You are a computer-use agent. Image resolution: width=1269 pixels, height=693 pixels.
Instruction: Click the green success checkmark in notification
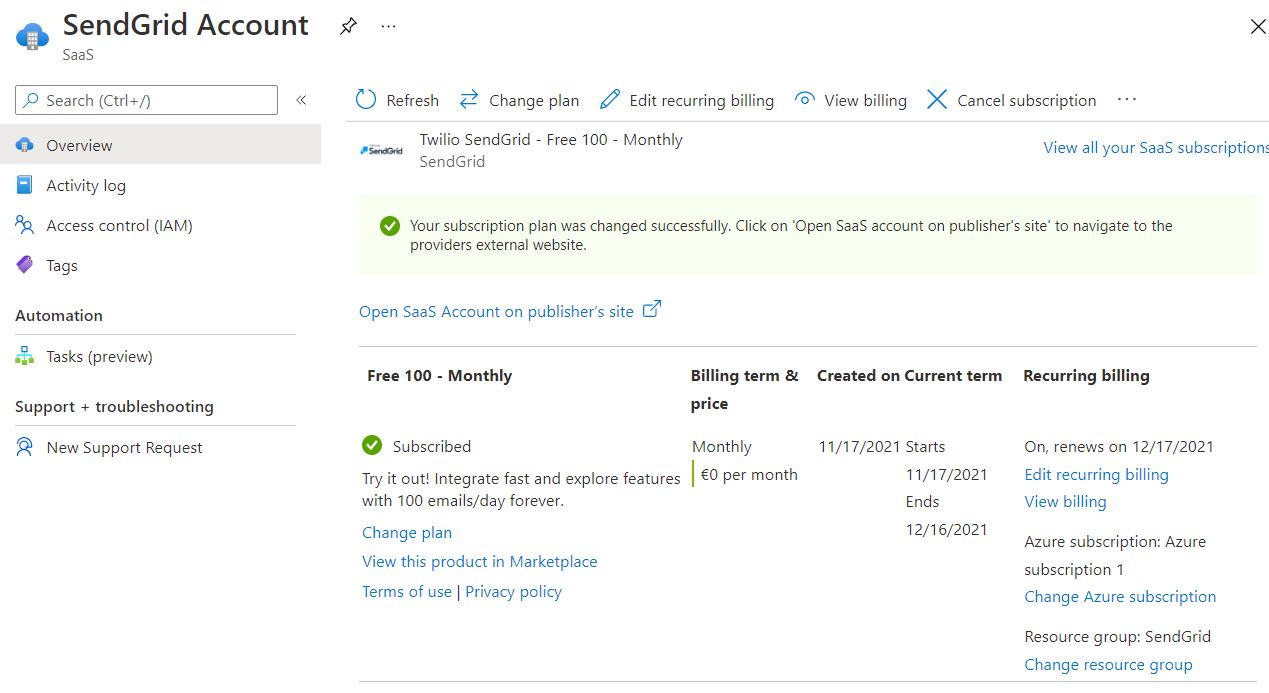click(390, 226)
